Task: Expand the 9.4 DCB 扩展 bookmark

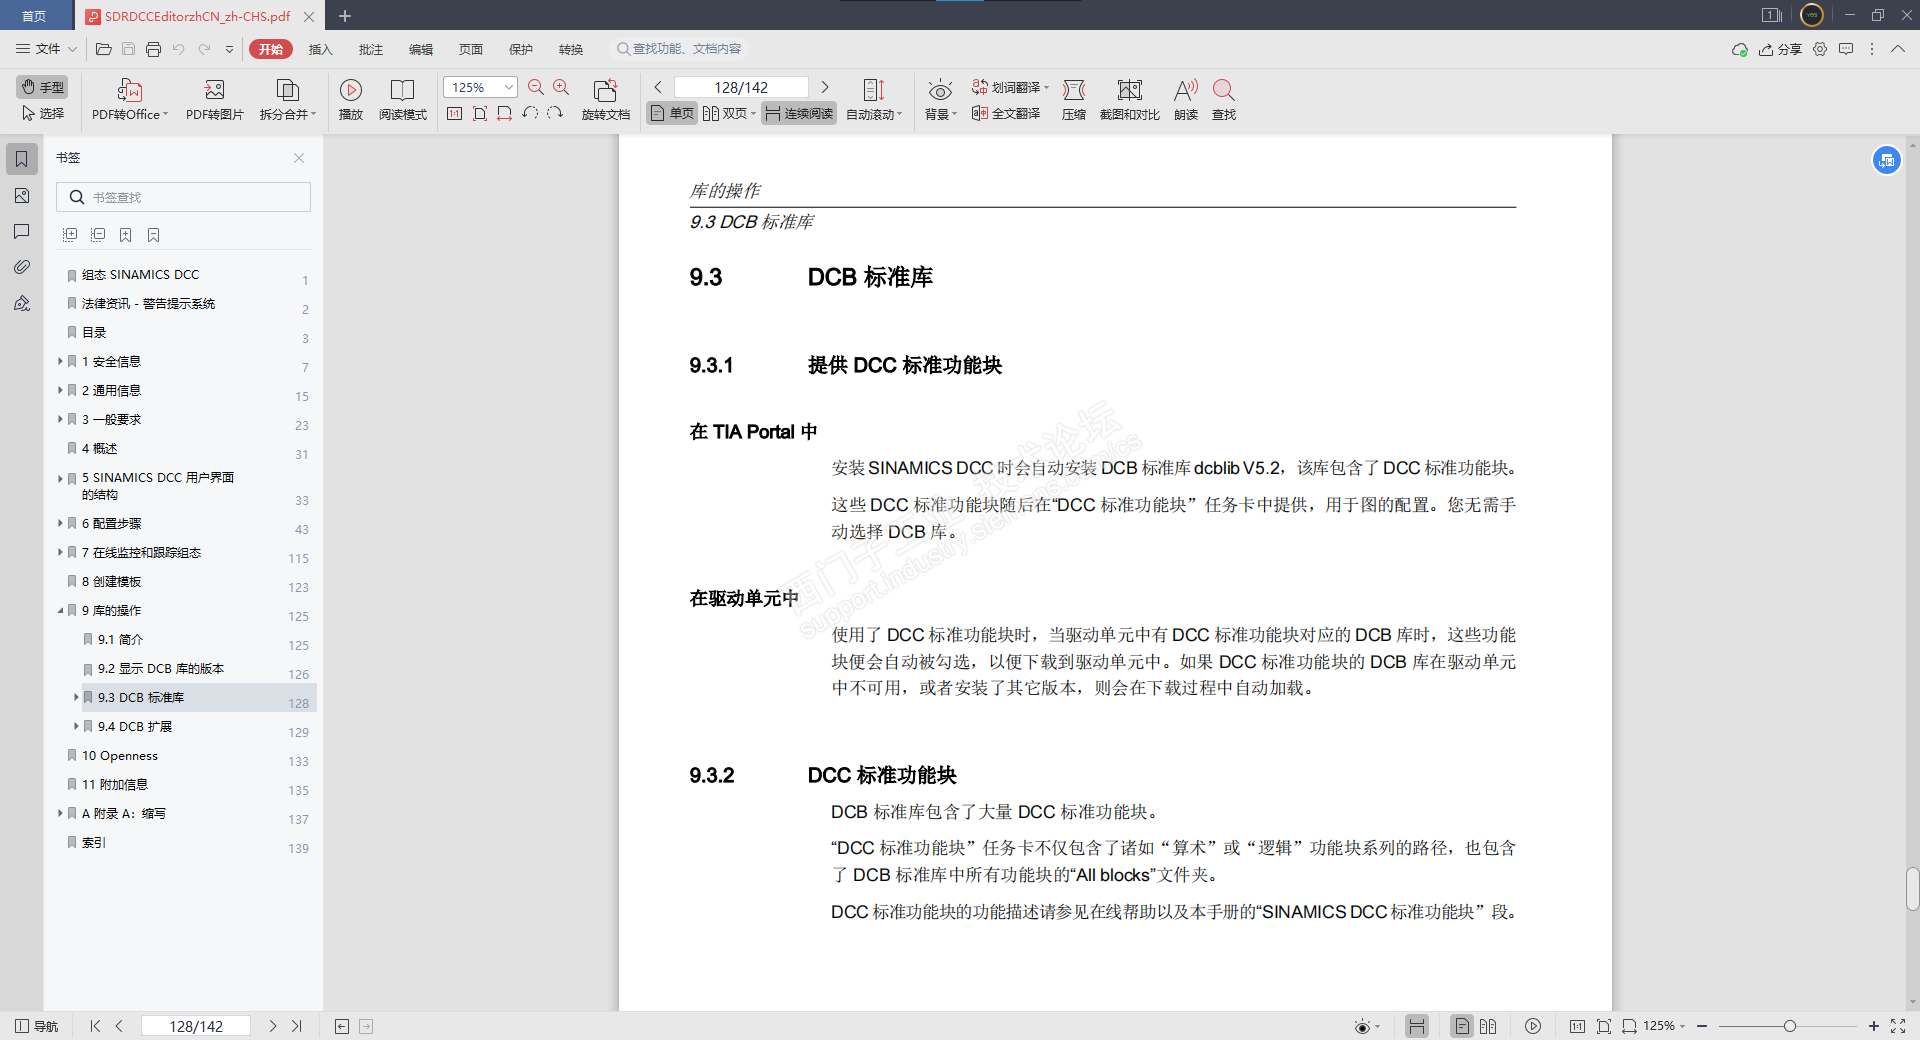Action: [76, 726]
